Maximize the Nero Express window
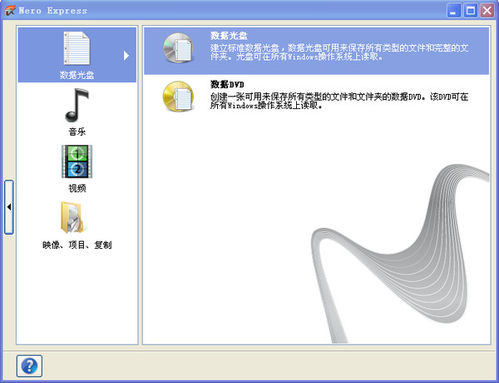 tap(470, 11)
